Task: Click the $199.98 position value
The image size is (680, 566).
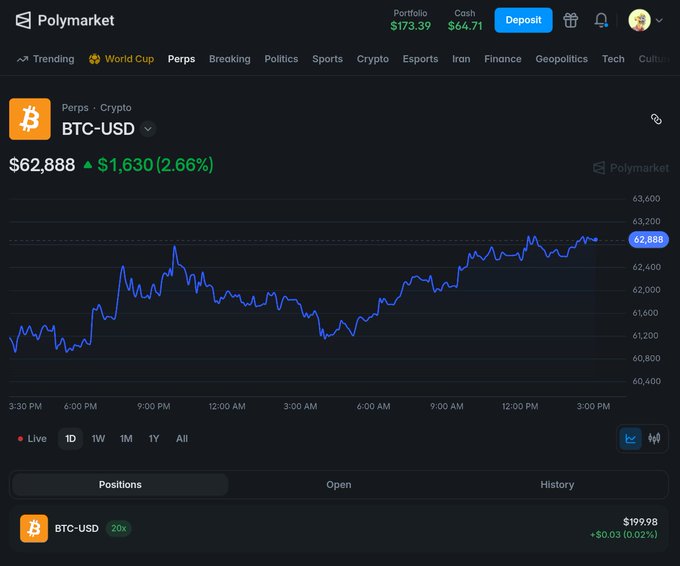Action: click(640, 522)
